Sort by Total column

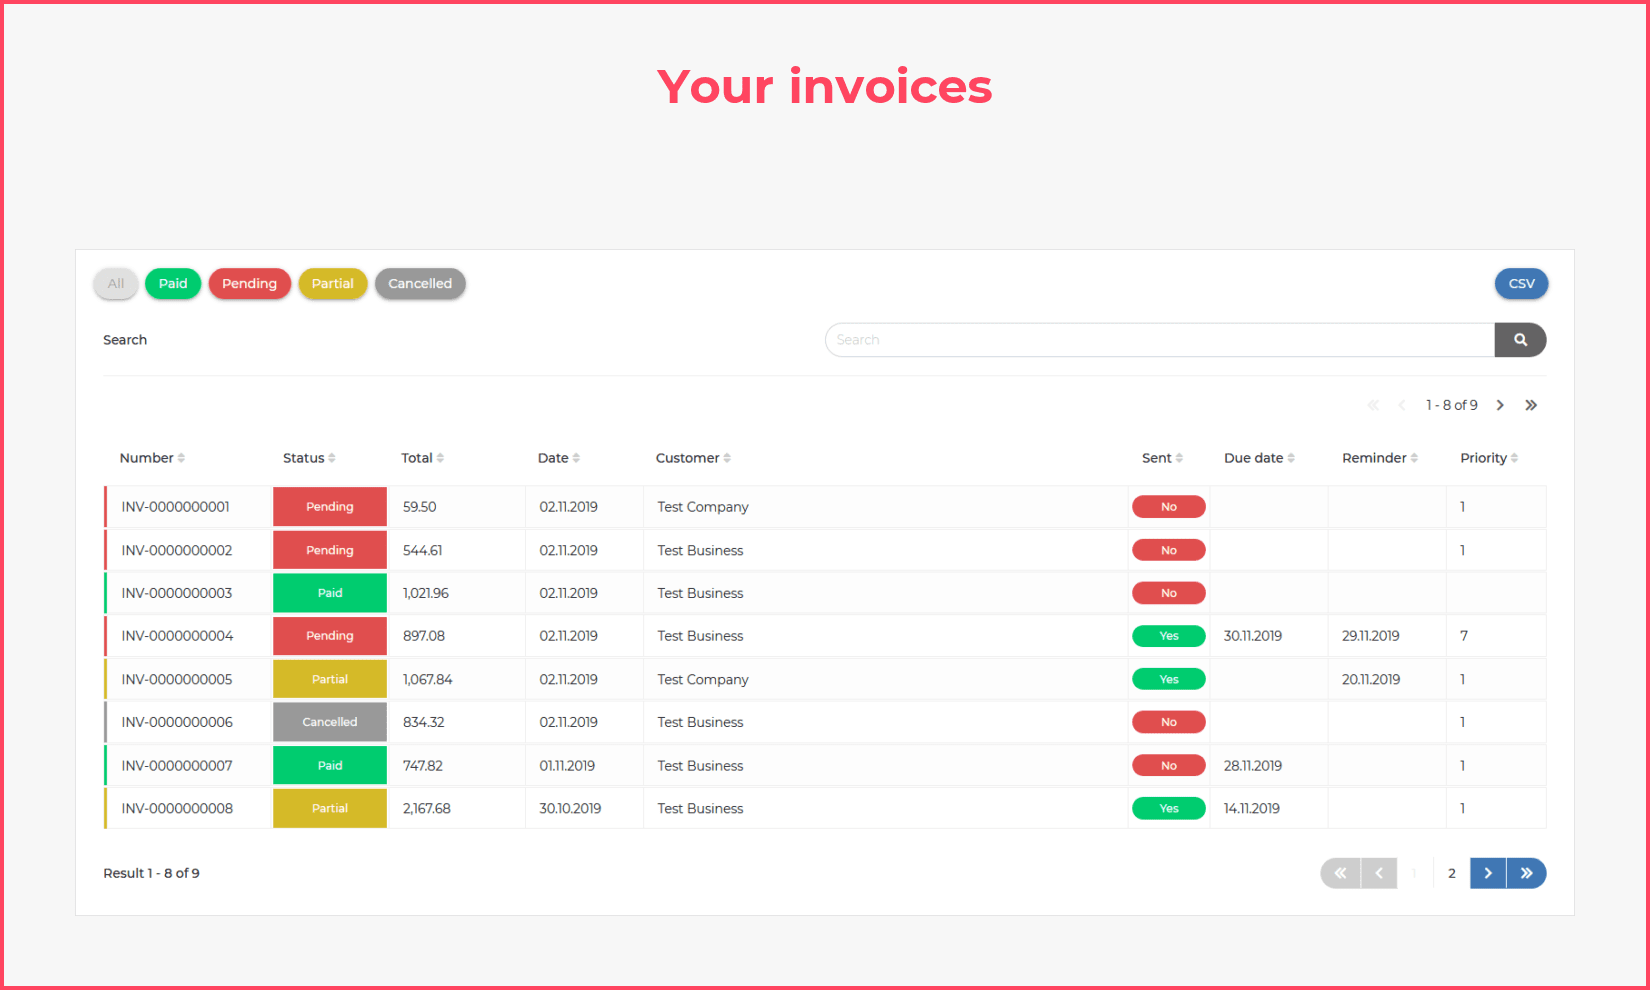click(x=422, y=458)
